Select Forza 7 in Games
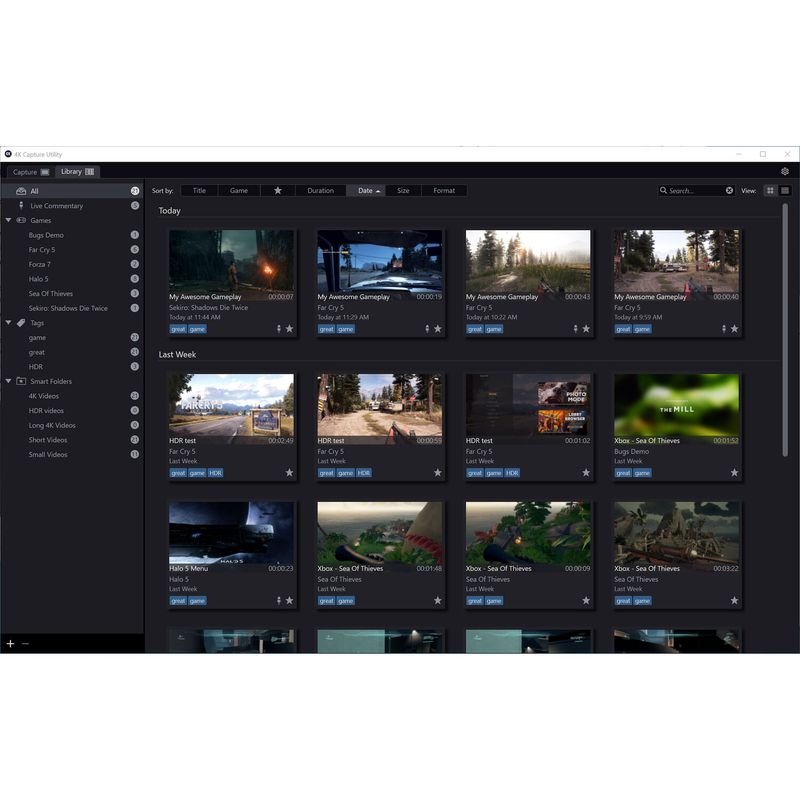Screen dimensions: 800x800 pyautogui.click(x=72, y=264)
